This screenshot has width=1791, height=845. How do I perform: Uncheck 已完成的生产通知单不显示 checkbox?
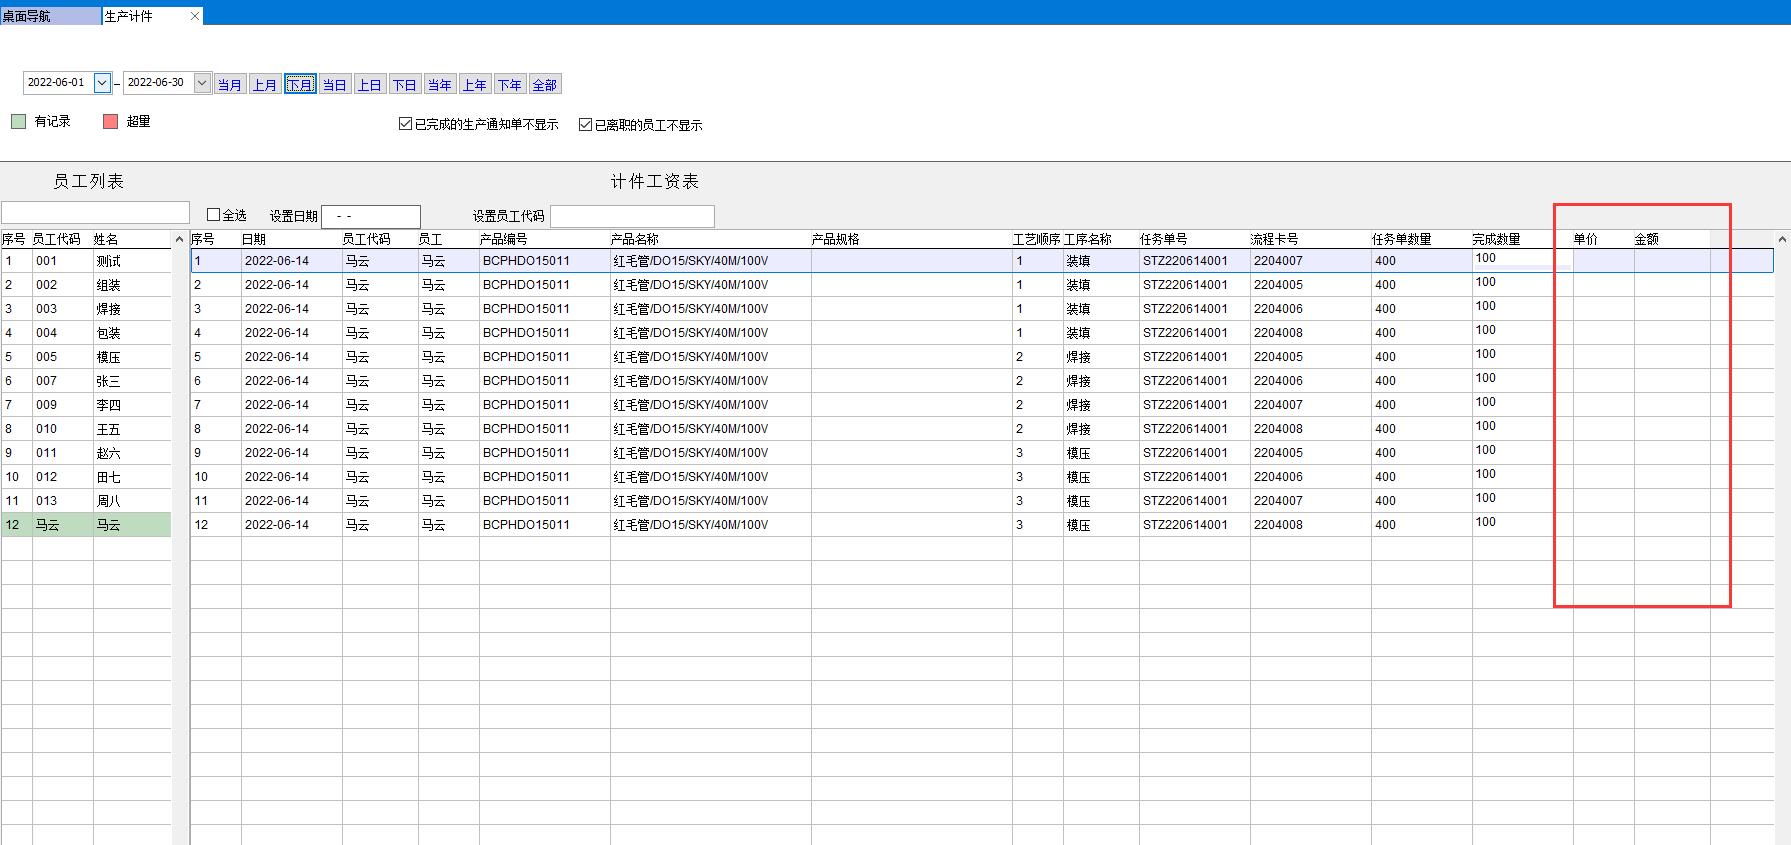point(405,124)
